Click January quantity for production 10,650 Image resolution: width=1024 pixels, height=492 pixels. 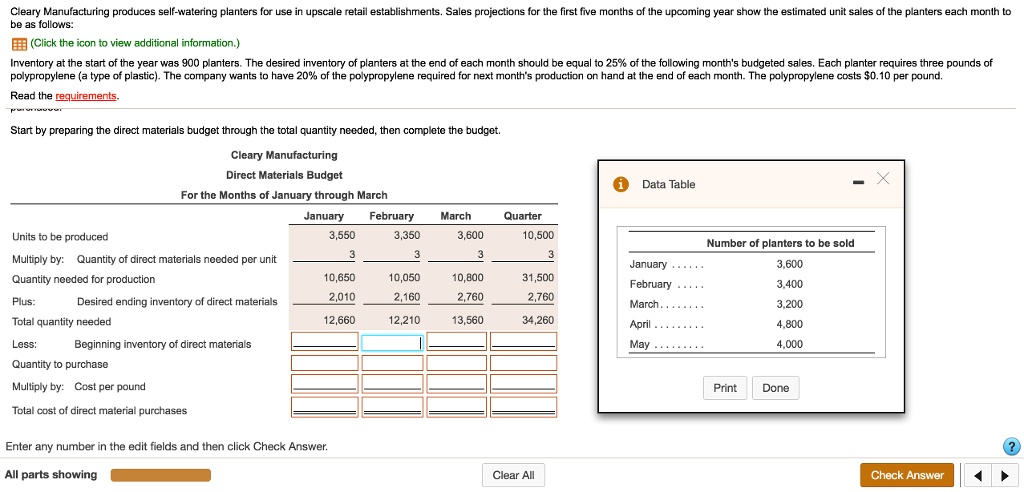(340, 278)
